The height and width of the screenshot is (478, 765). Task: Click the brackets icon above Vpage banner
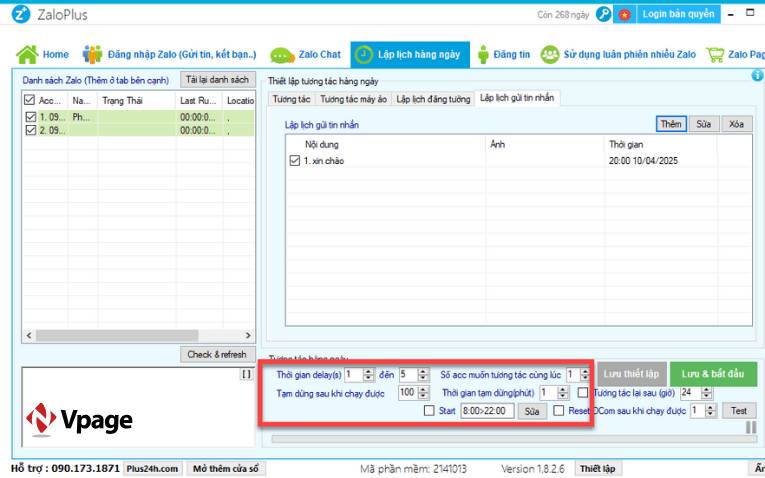point(246,374)
